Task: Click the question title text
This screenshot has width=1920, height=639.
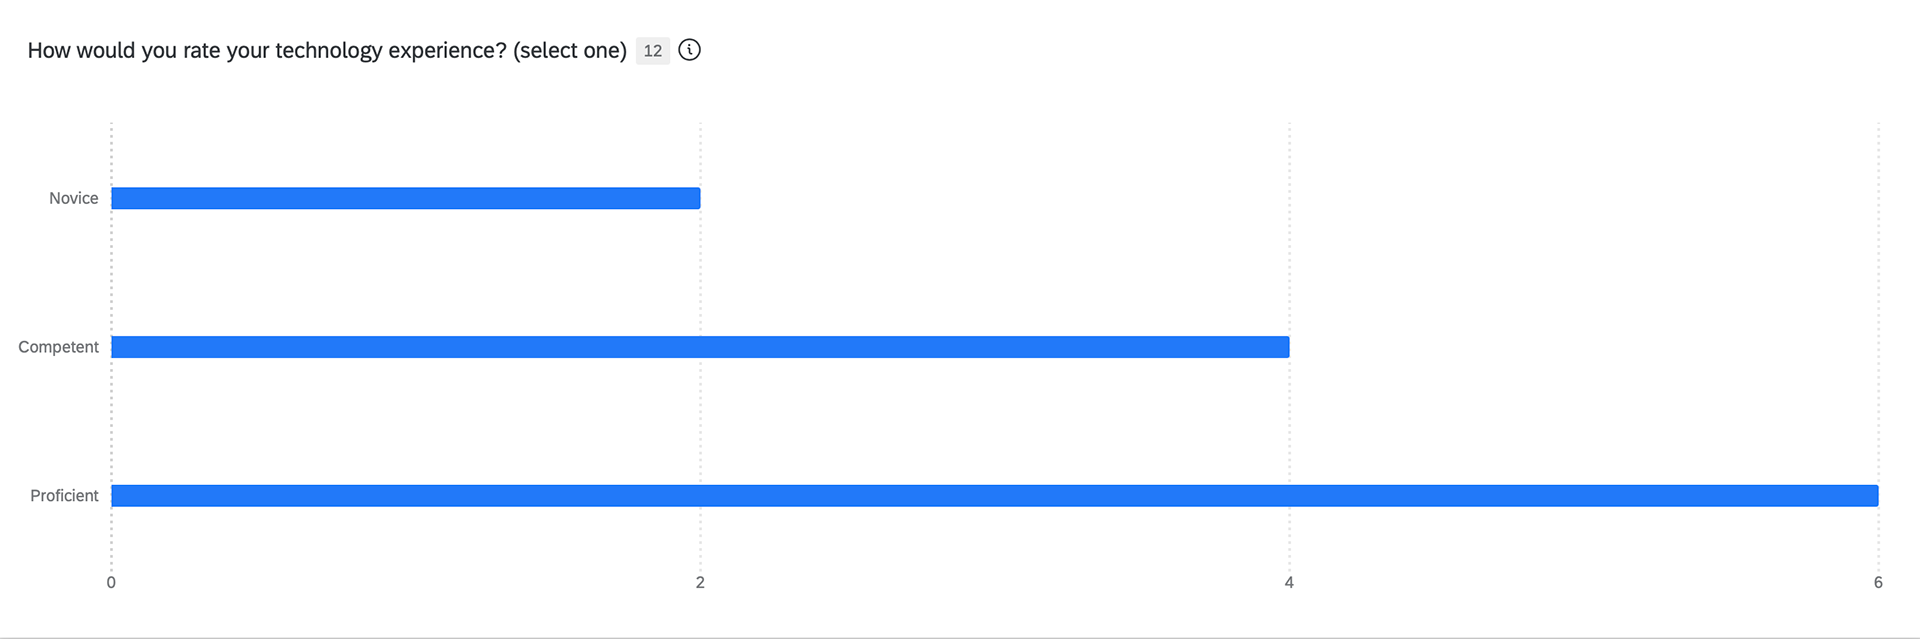Action: (327, 51)
